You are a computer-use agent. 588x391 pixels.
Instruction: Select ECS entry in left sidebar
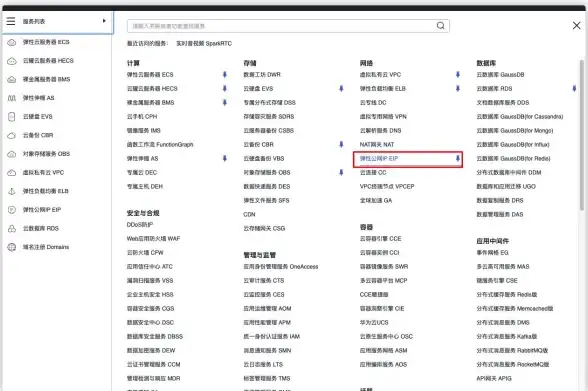coord(46,42)
